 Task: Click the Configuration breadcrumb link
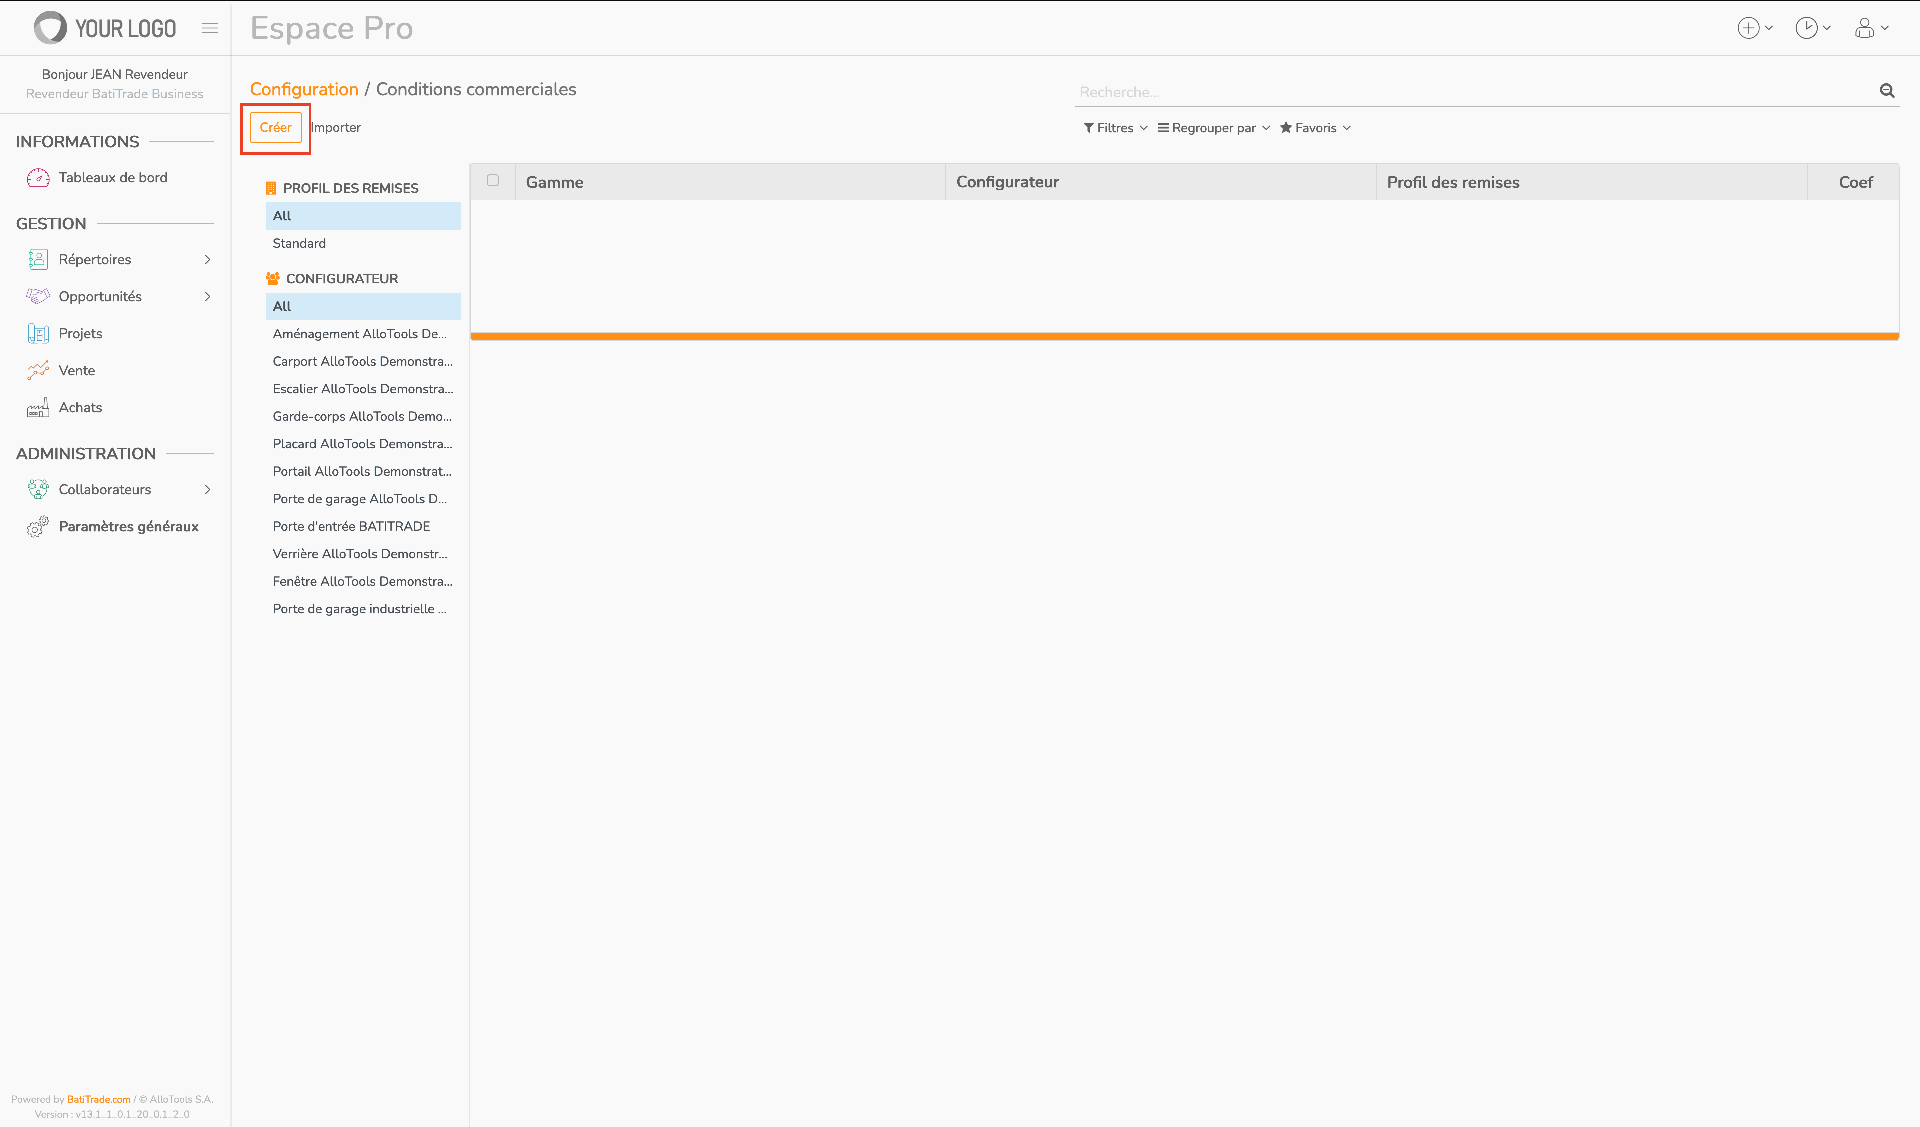(304, 89)
